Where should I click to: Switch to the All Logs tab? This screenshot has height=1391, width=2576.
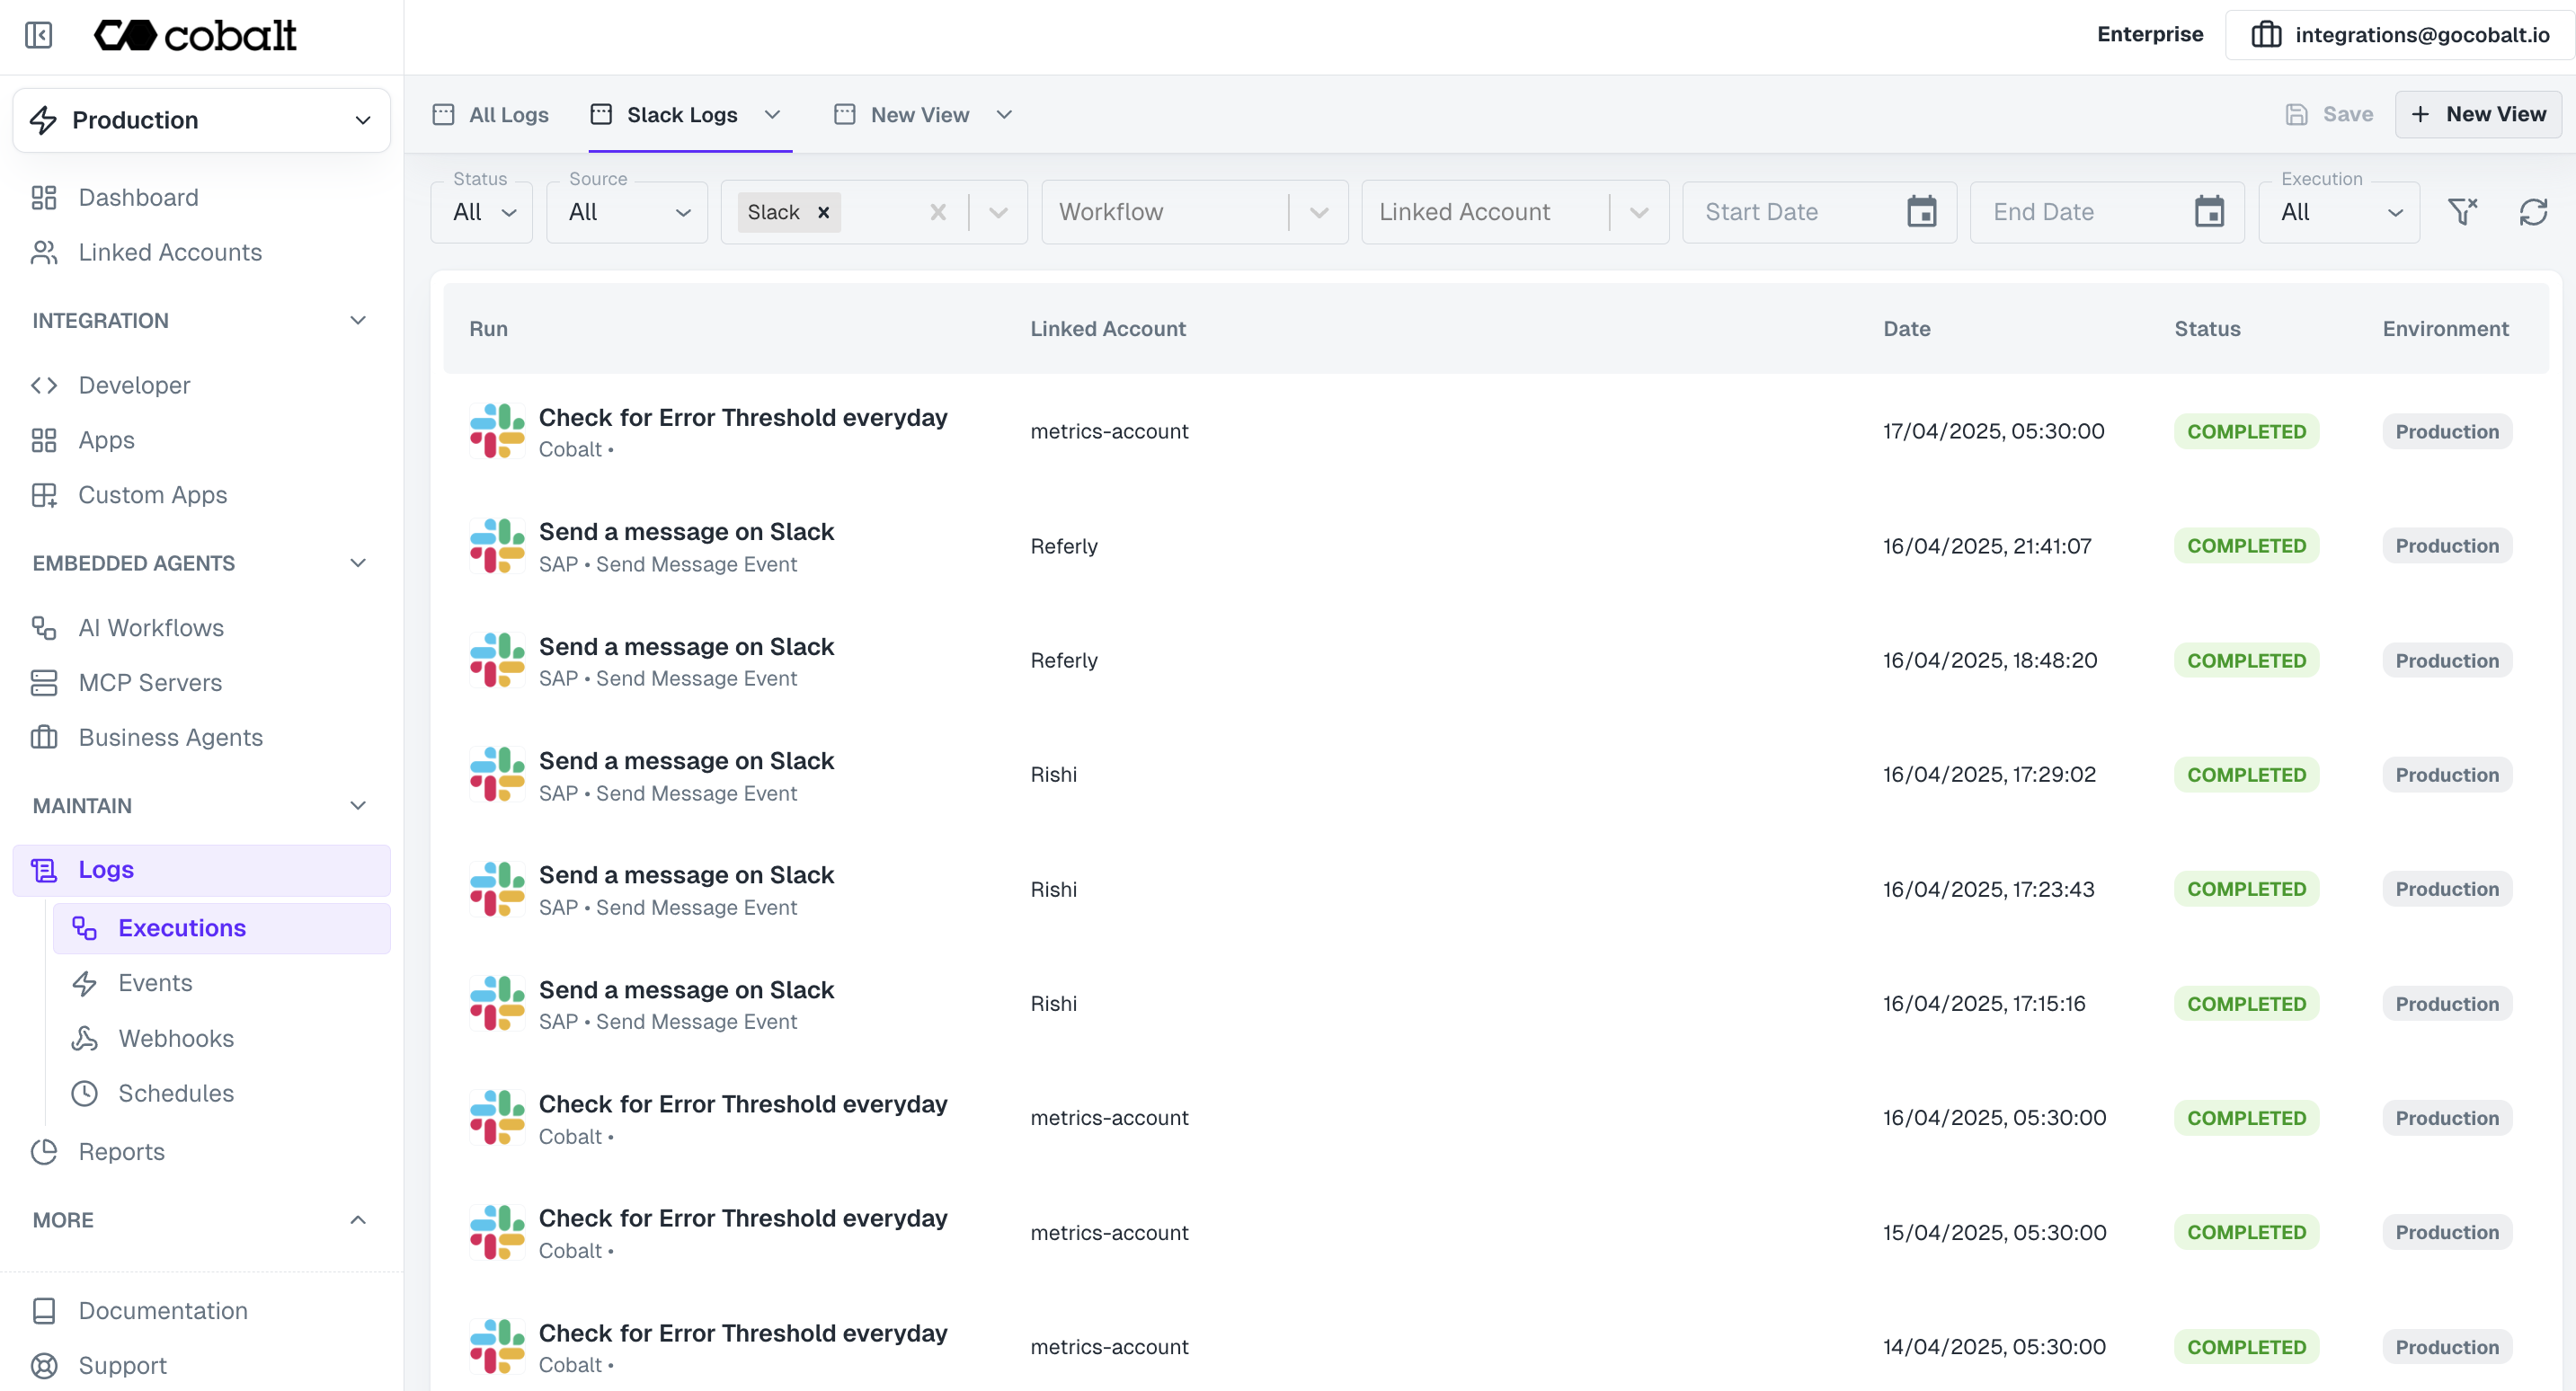pos(490,114)
